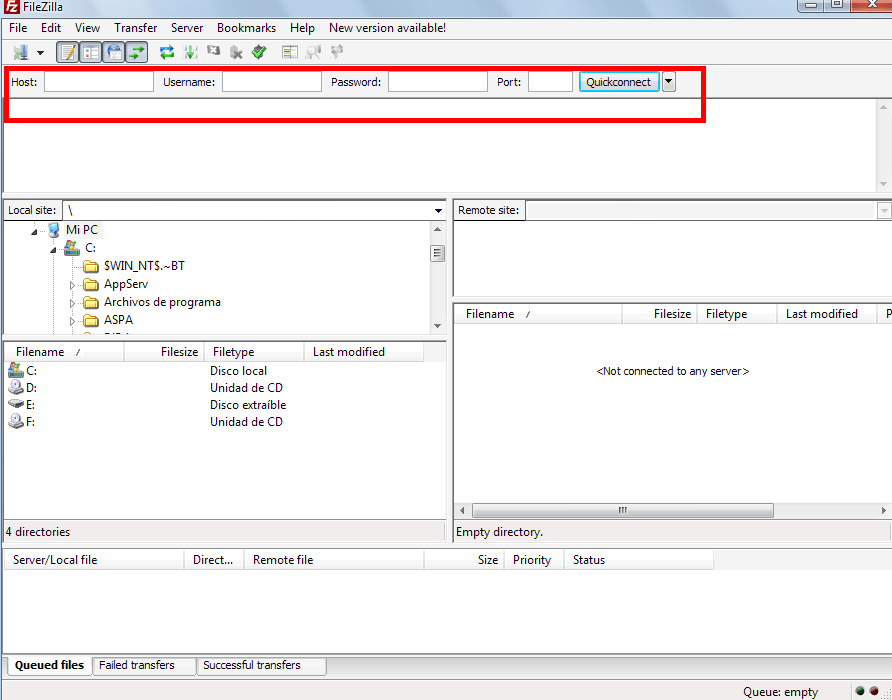Select the Archivos de programa folder icon
This screenshot has height=700, width=892.
[91, 303]
